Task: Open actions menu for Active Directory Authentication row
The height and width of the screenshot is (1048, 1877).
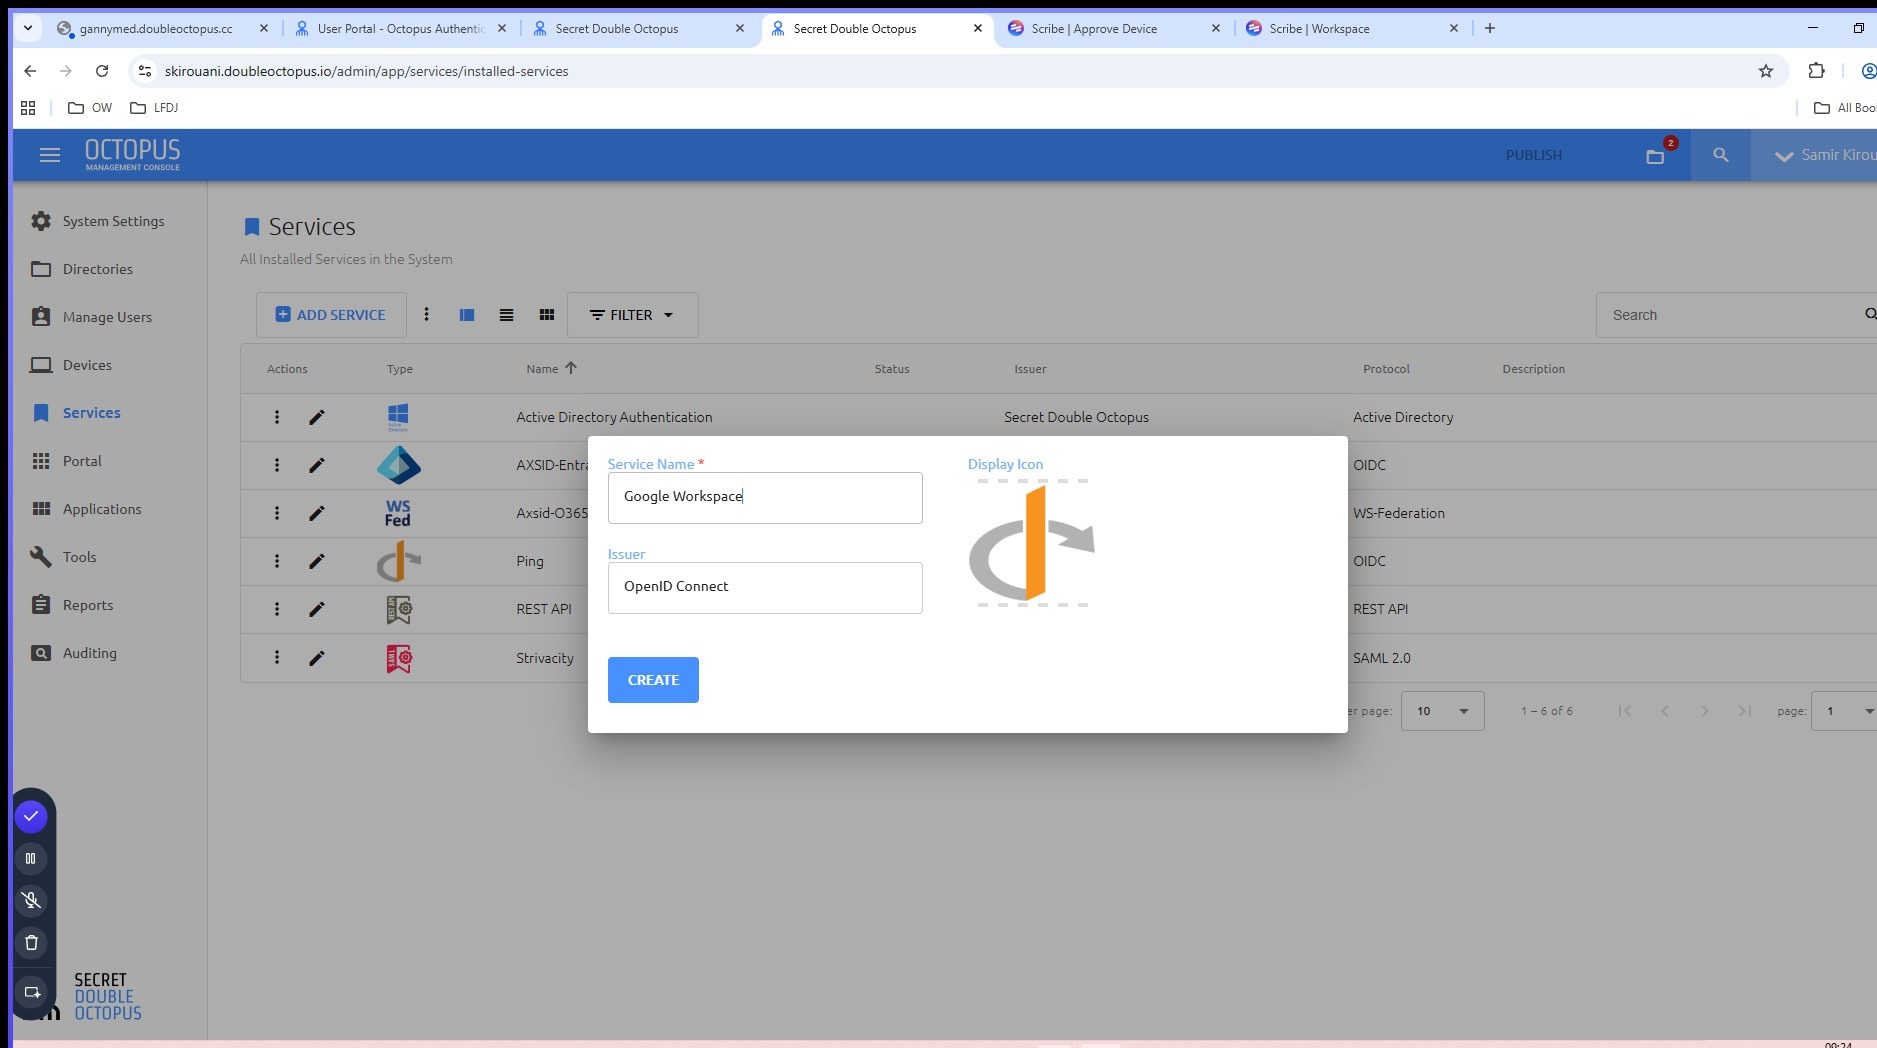Action: click(277, 417)
